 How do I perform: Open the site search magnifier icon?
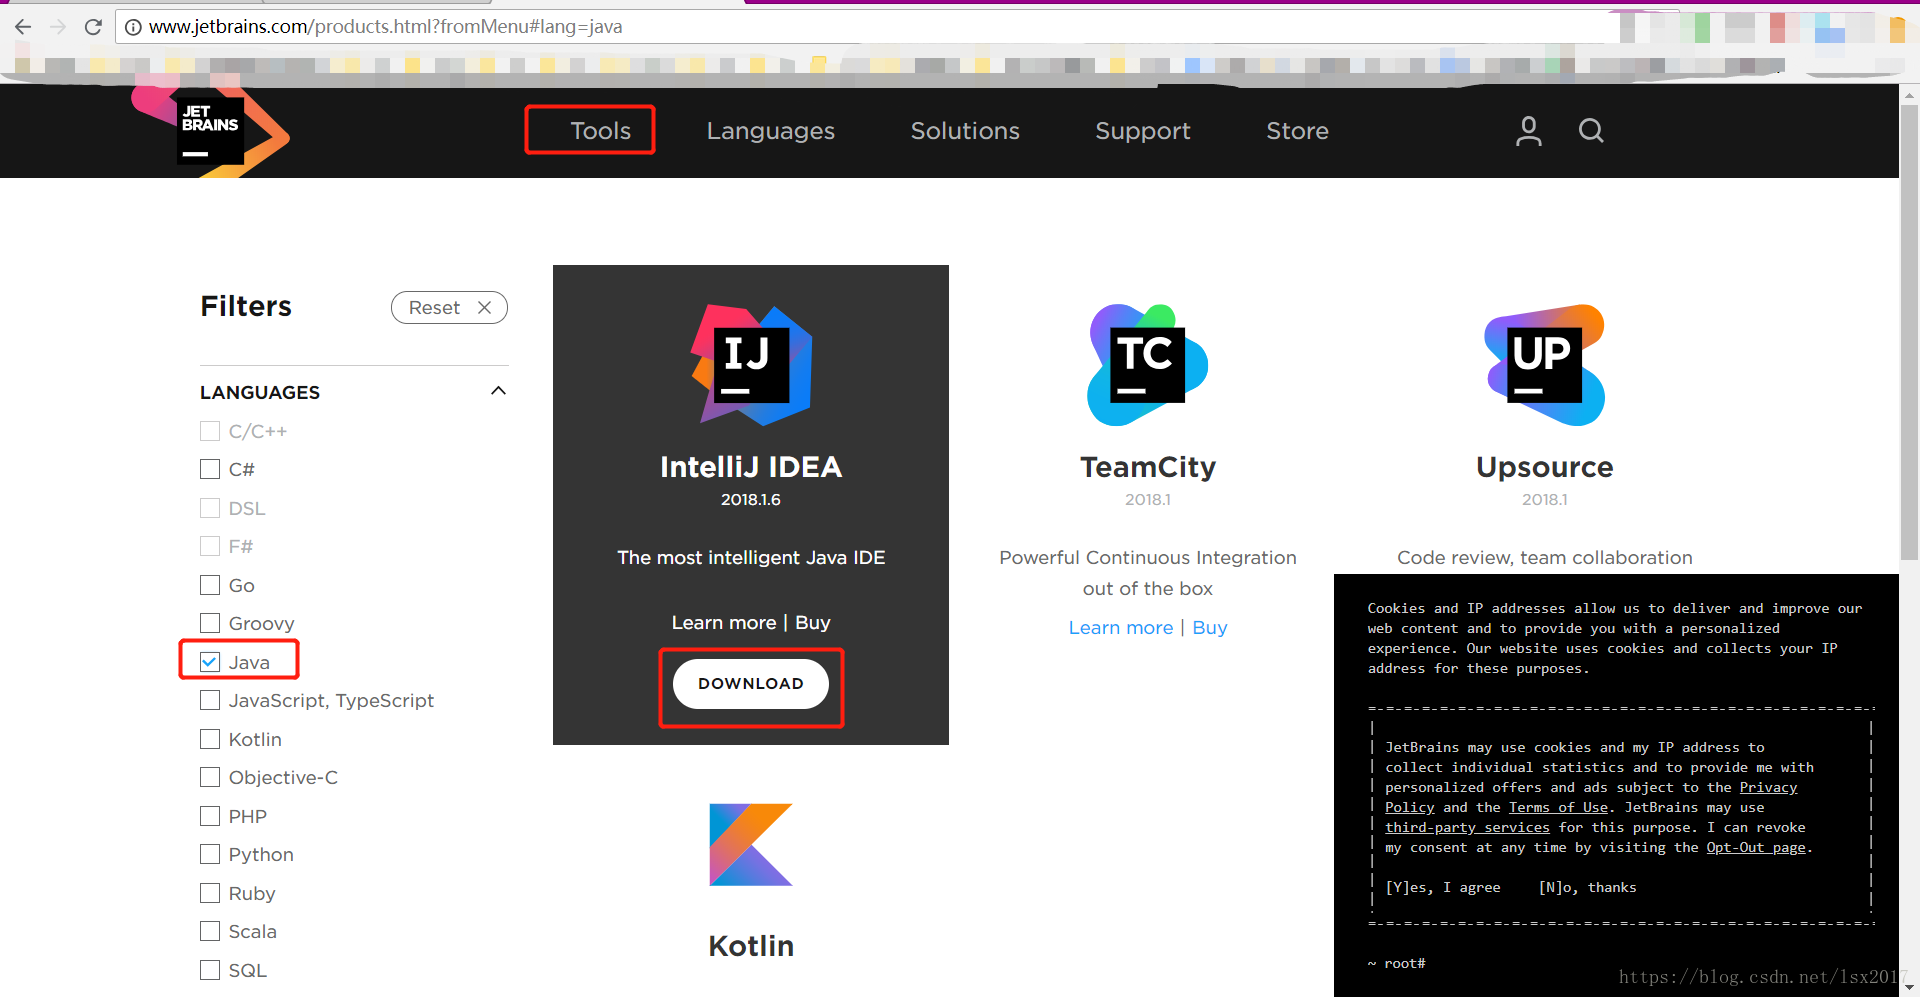point(1591,131)
